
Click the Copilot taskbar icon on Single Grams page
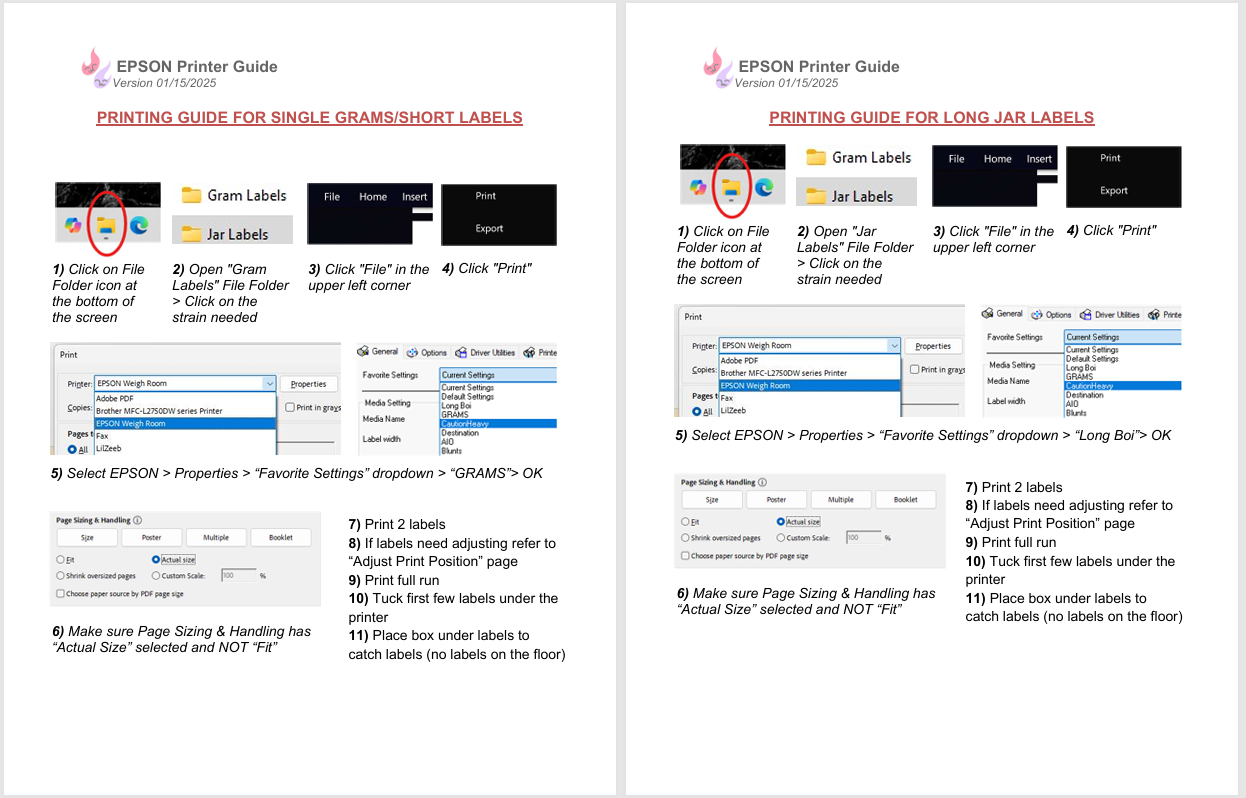[x=73, y=226]
